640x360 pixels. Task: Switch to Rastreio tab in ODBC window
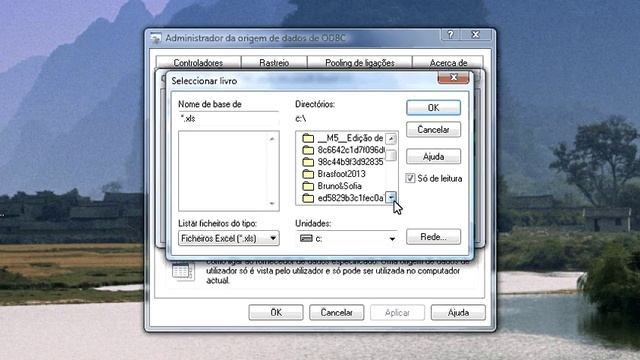(x=274, y=63)
